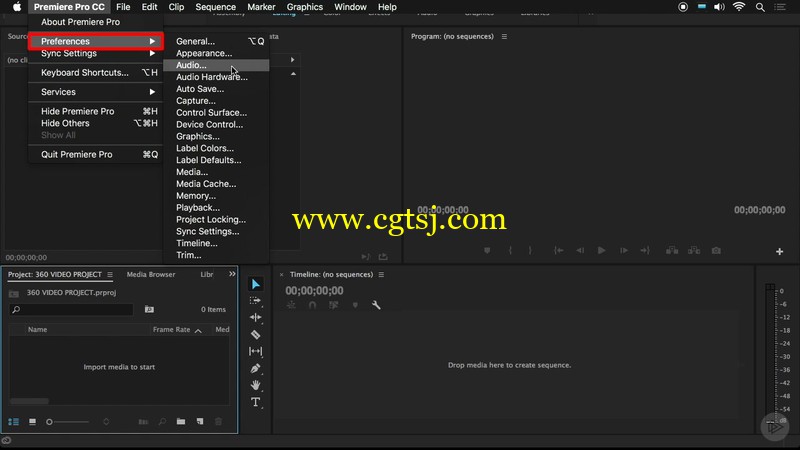Toggle Linked Selection in Timeline
This screenshot has height=450, width=800.
tap(334, 305)
